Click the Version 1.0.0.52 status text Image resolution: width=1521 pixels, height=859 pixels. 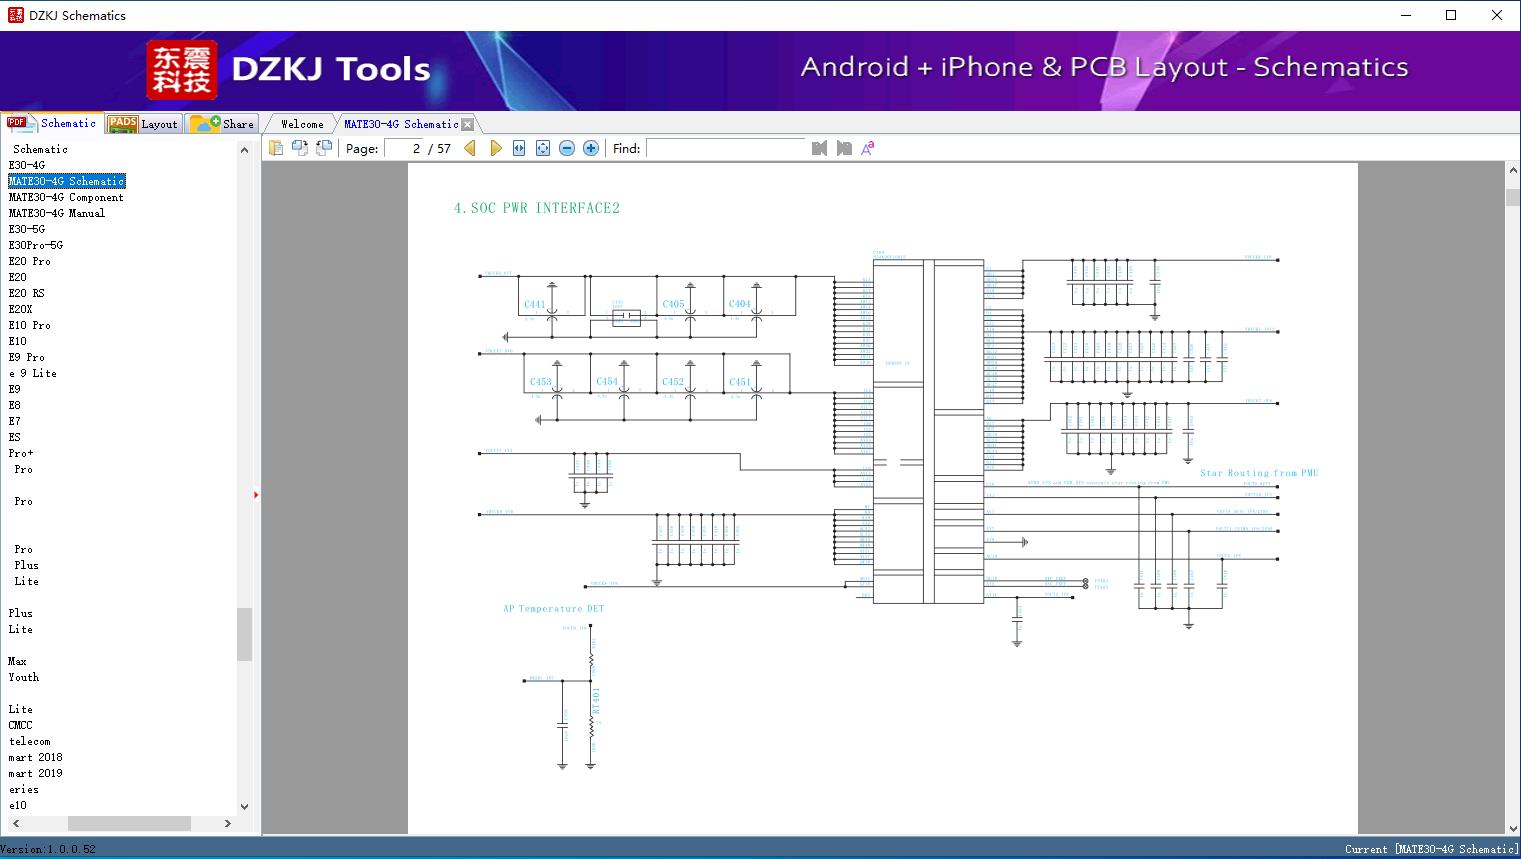point(48,849)
